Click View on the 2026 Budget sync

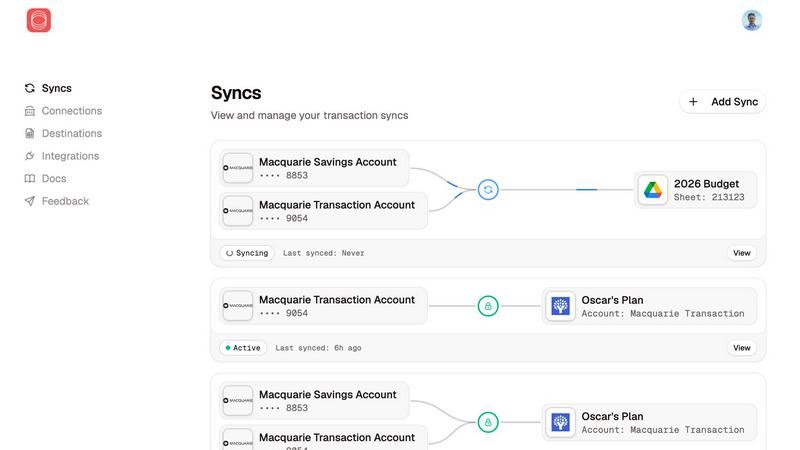point(741,253)
